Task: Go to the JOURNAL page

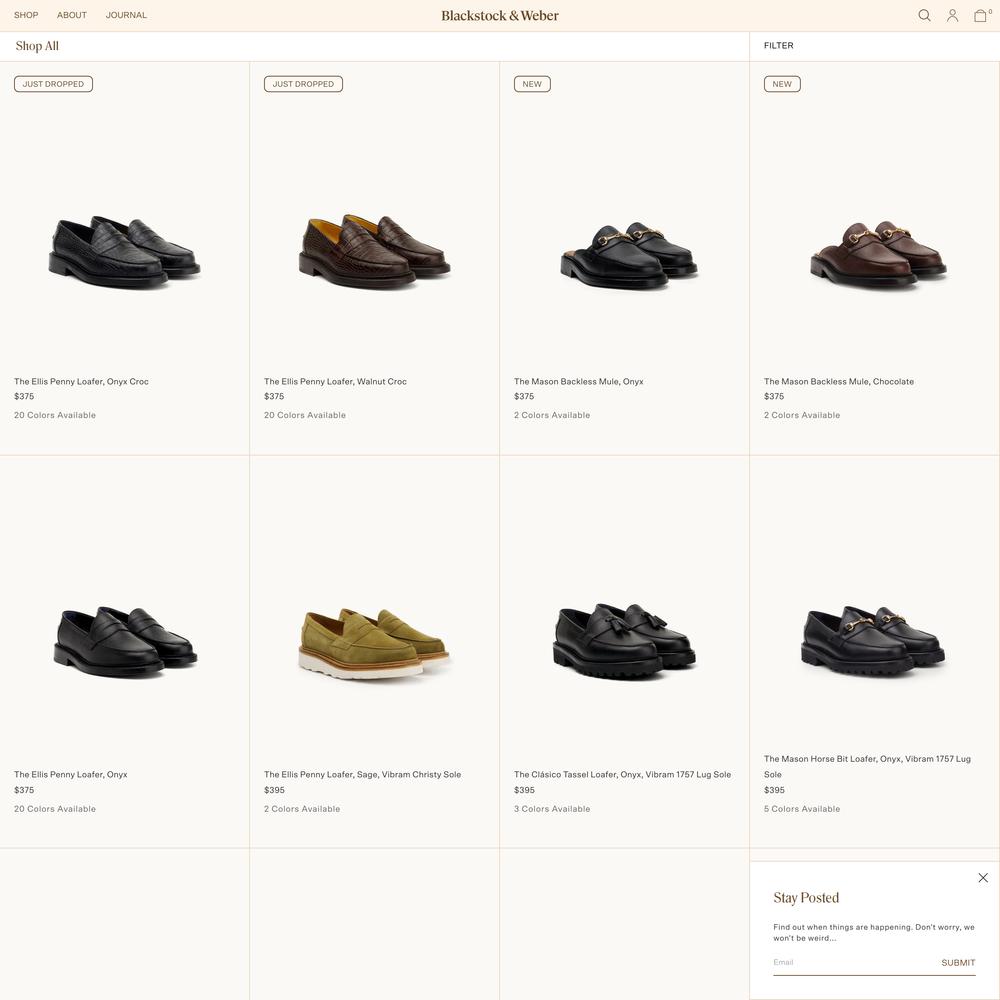Action: click(x=126, y=15)
